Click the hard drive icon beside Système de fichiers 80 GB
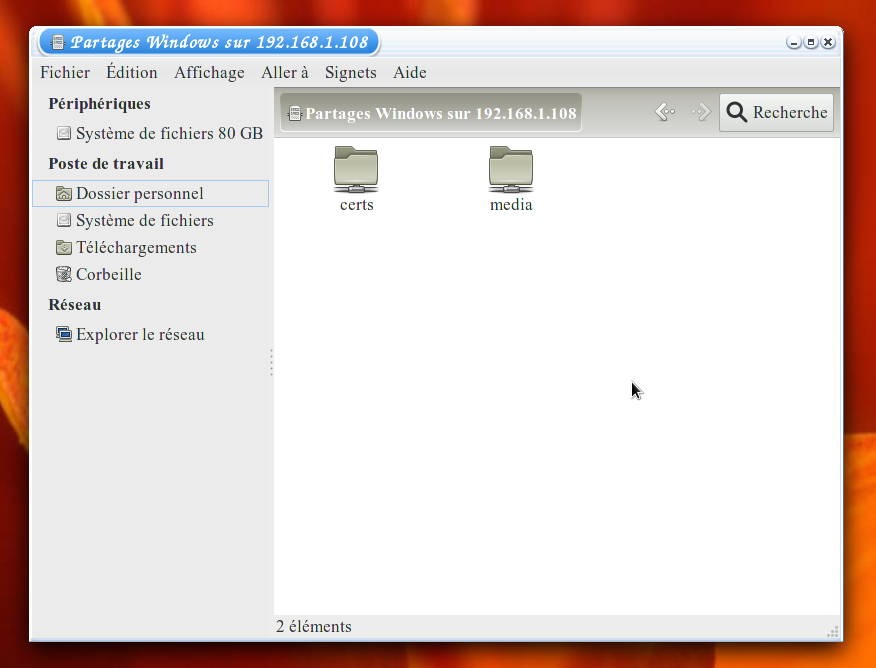The width and height of the screenshot is (876, 668). pyautogui.click(x=64, y=133)
